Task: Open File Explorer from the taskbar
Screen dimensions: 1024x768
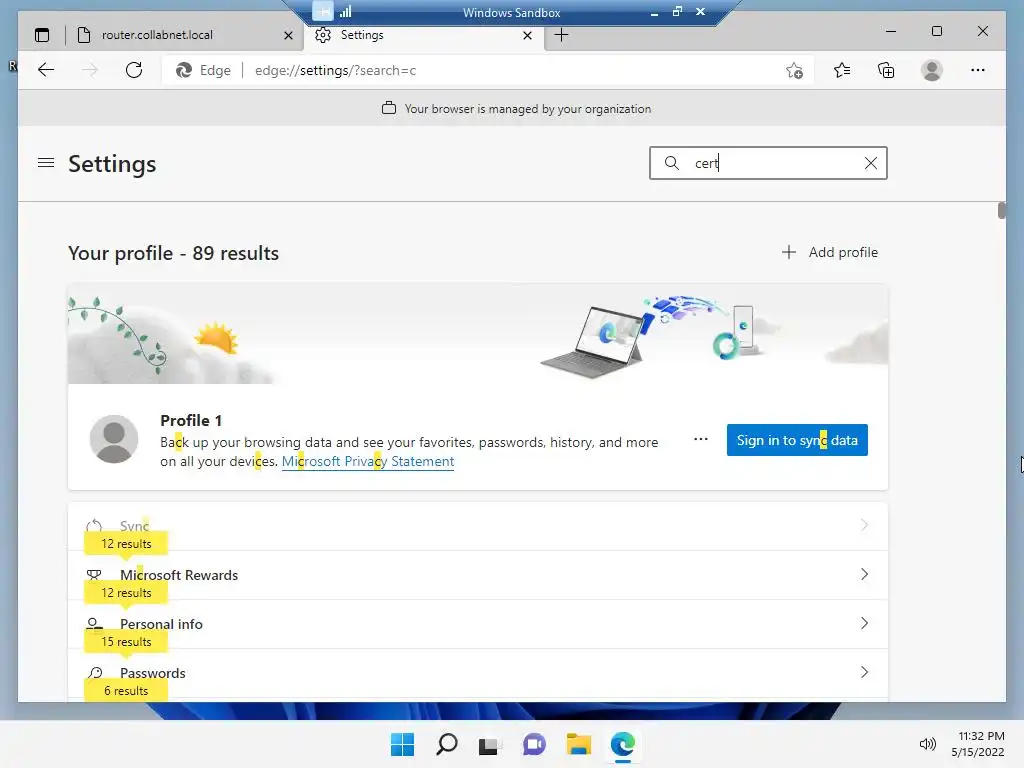Action: point(579,744)
